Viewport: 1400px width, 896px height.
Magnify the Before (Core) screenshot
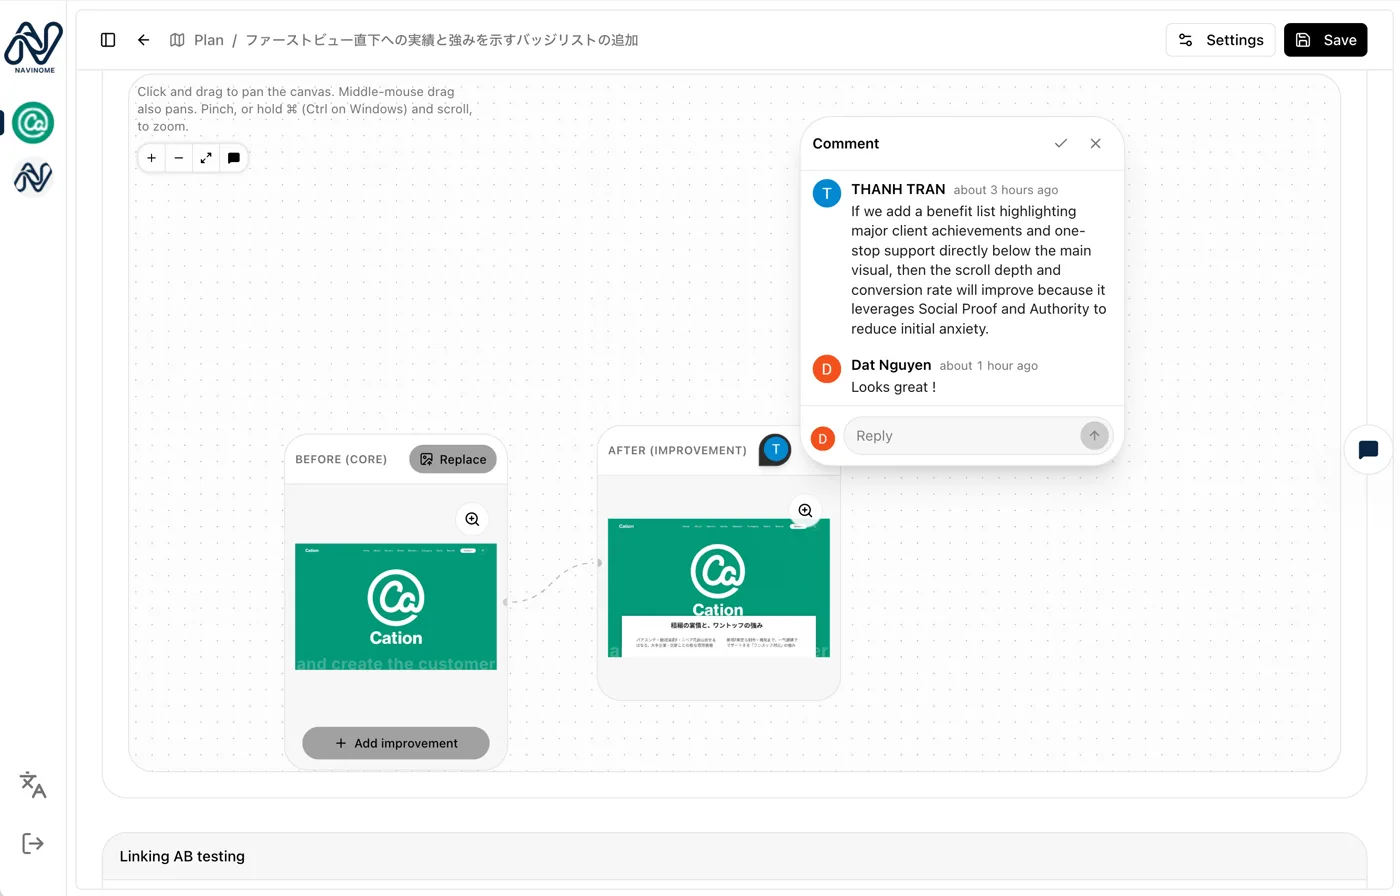472,519
